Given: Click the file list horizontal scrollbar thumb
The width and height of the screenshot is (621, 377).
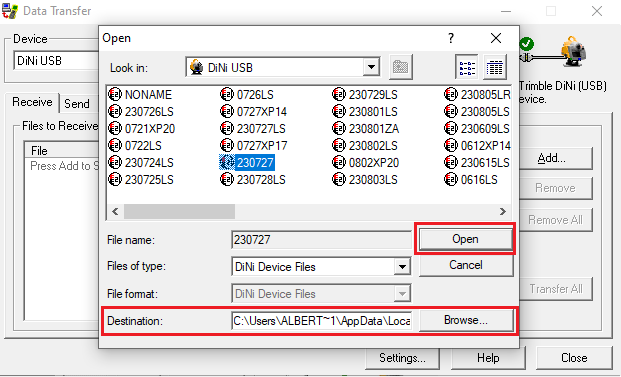Looking at the screenshot, I should click(179, 211).
